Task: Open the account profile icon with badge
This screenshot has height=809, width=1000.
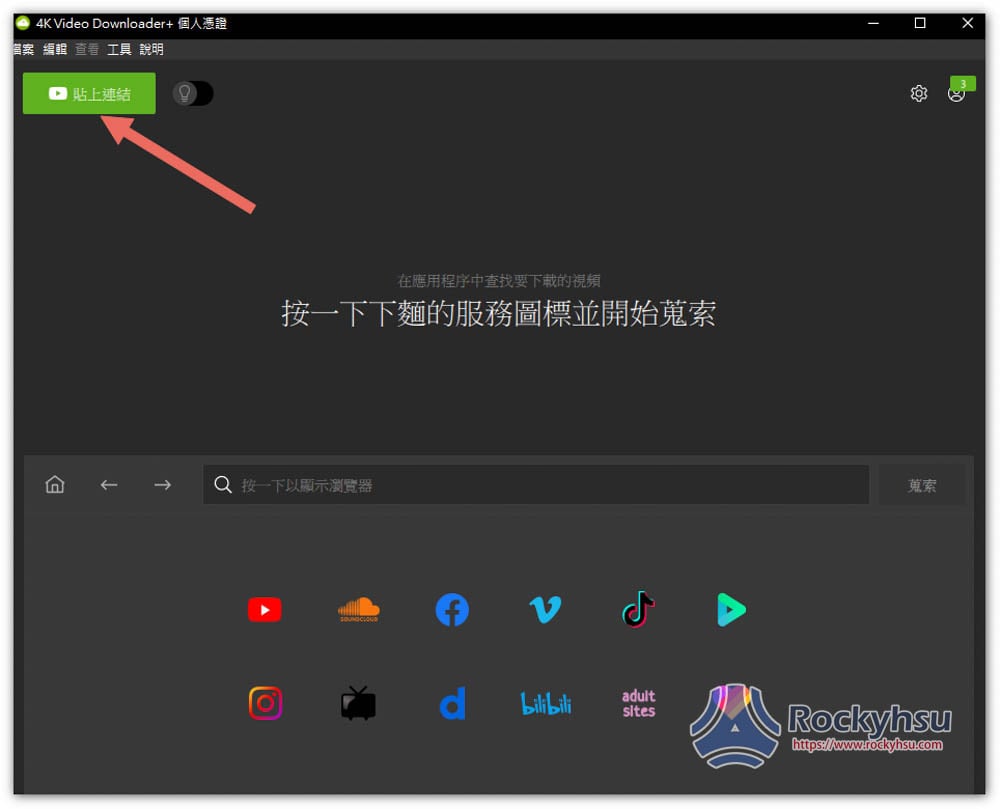Action: [956, 94]
